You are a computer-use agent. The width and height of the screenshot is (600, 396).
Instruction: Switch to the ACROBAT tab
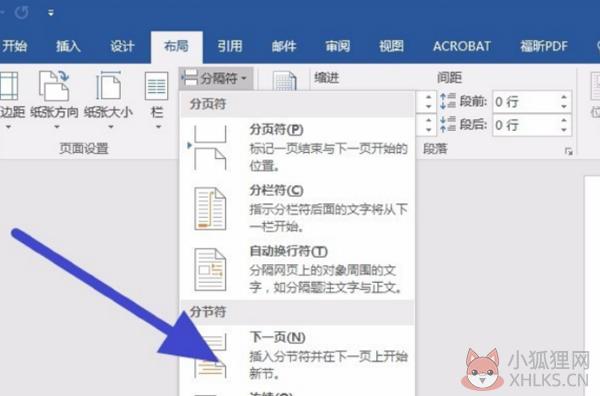pos(461,46)
